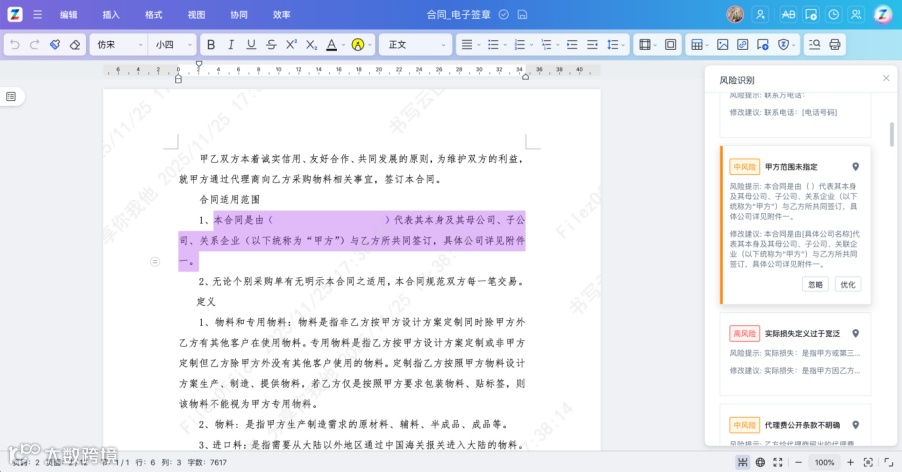This screenshot has width=902, height=472.
Task: Click the save disk icon beside the title
Action: [x=522, y=14]
